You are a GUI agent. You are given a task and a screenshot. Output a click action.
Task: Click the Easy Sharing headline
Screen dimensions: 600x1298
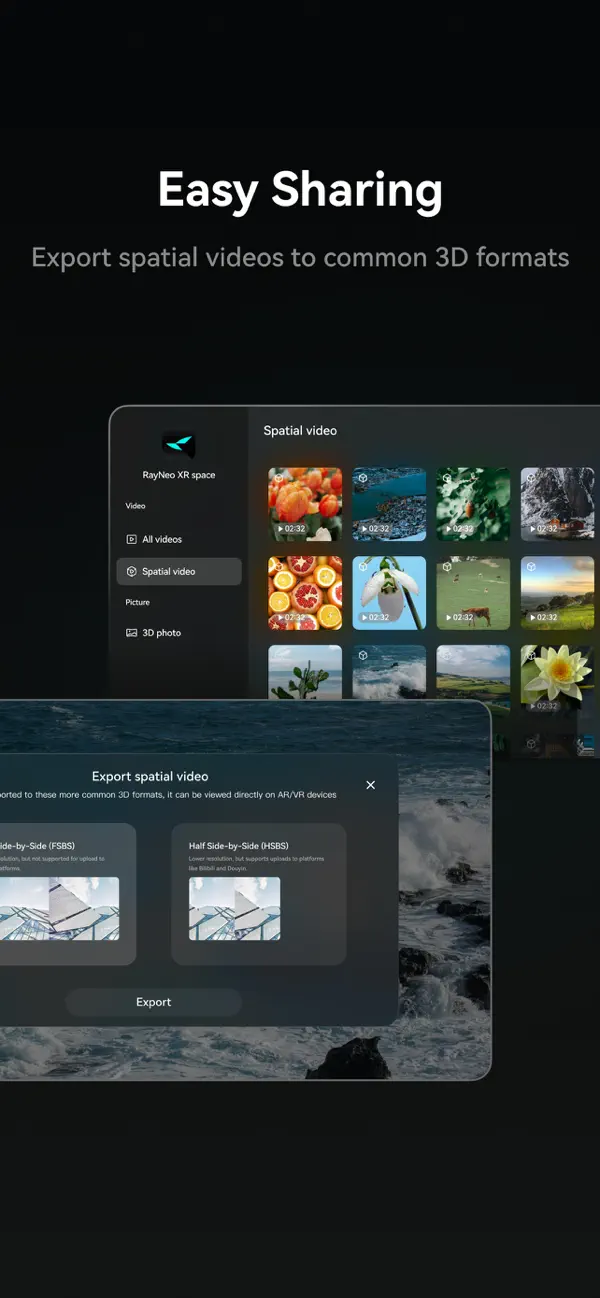[300, 190]
